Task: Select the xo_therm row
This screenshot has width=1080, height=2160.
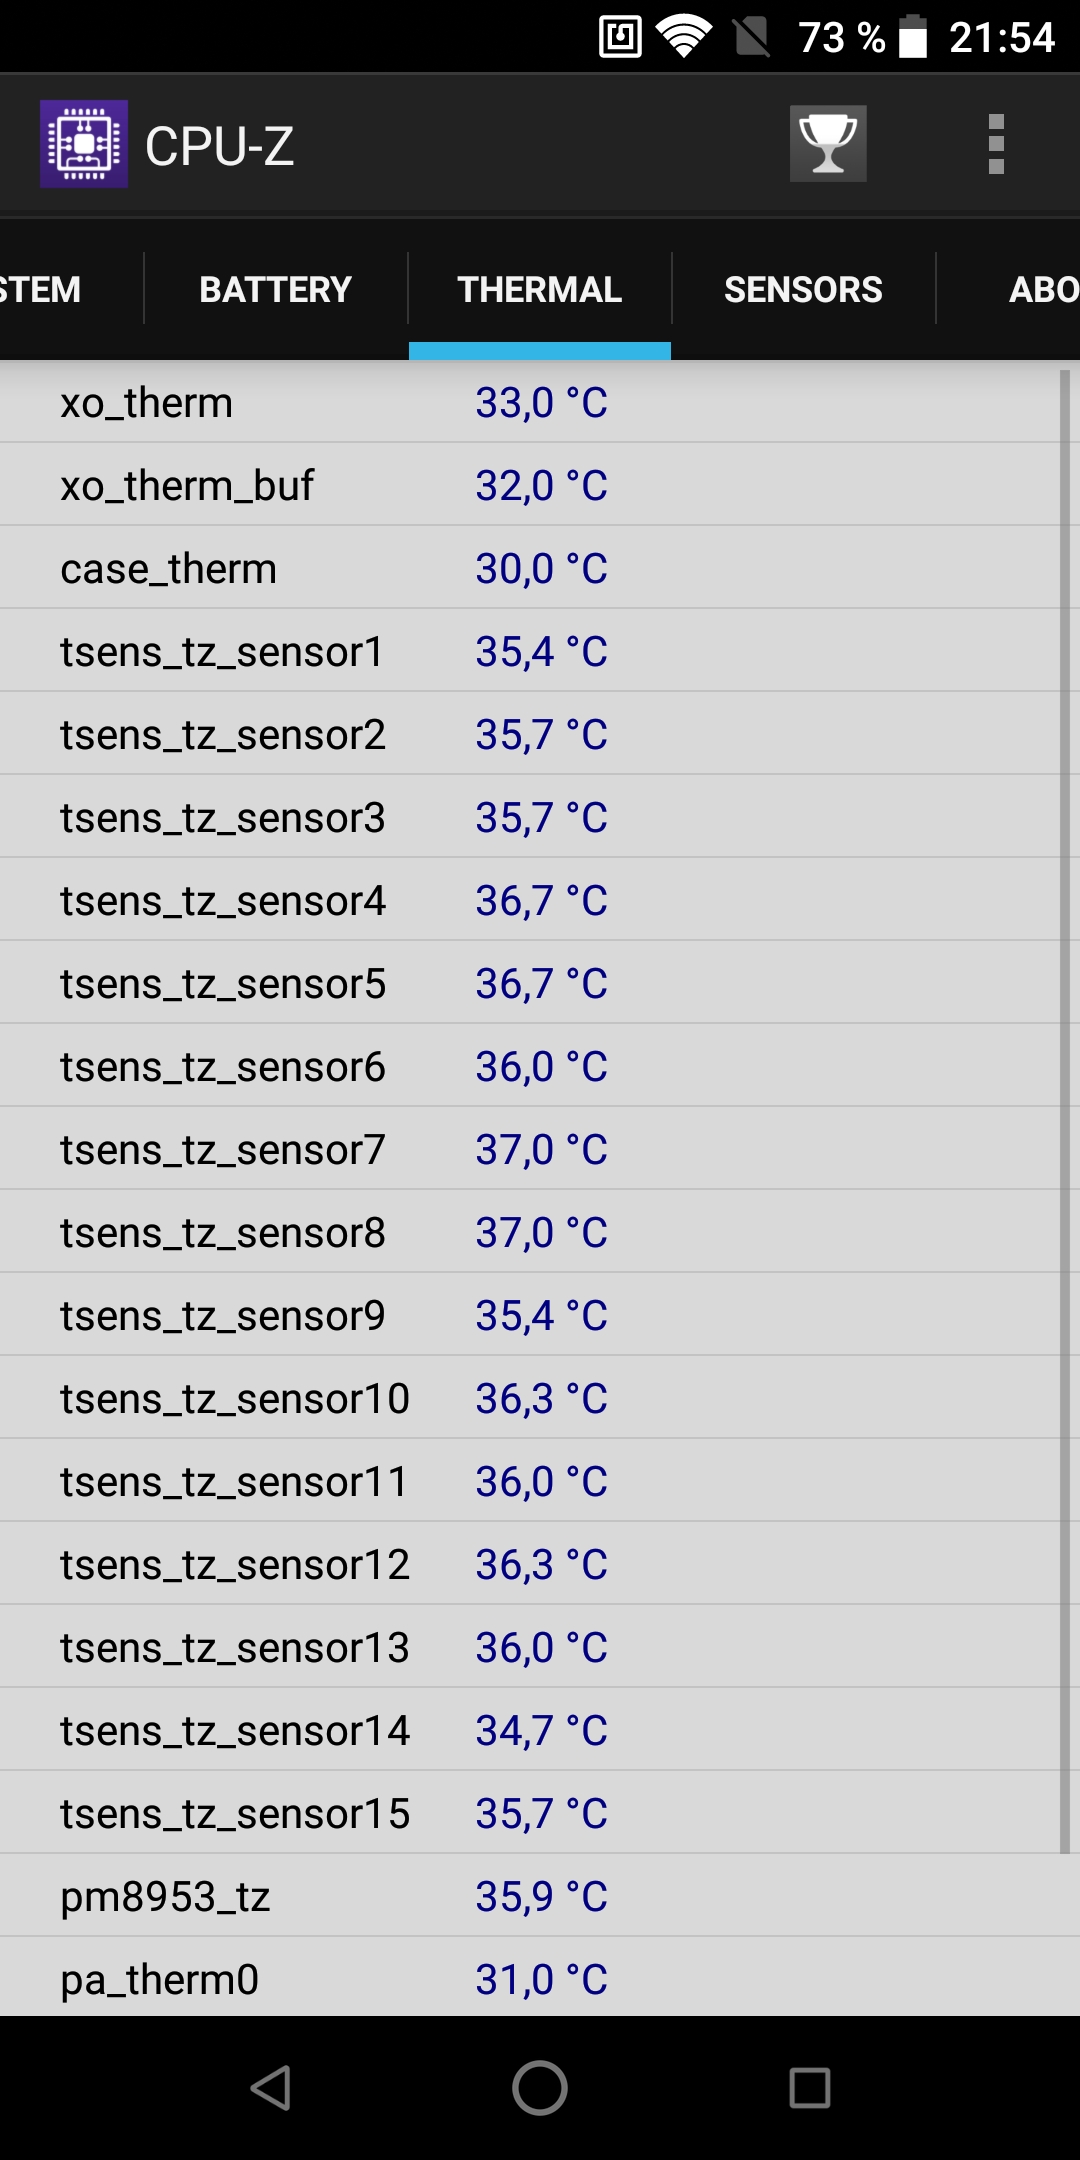Action: coord(530,402)
